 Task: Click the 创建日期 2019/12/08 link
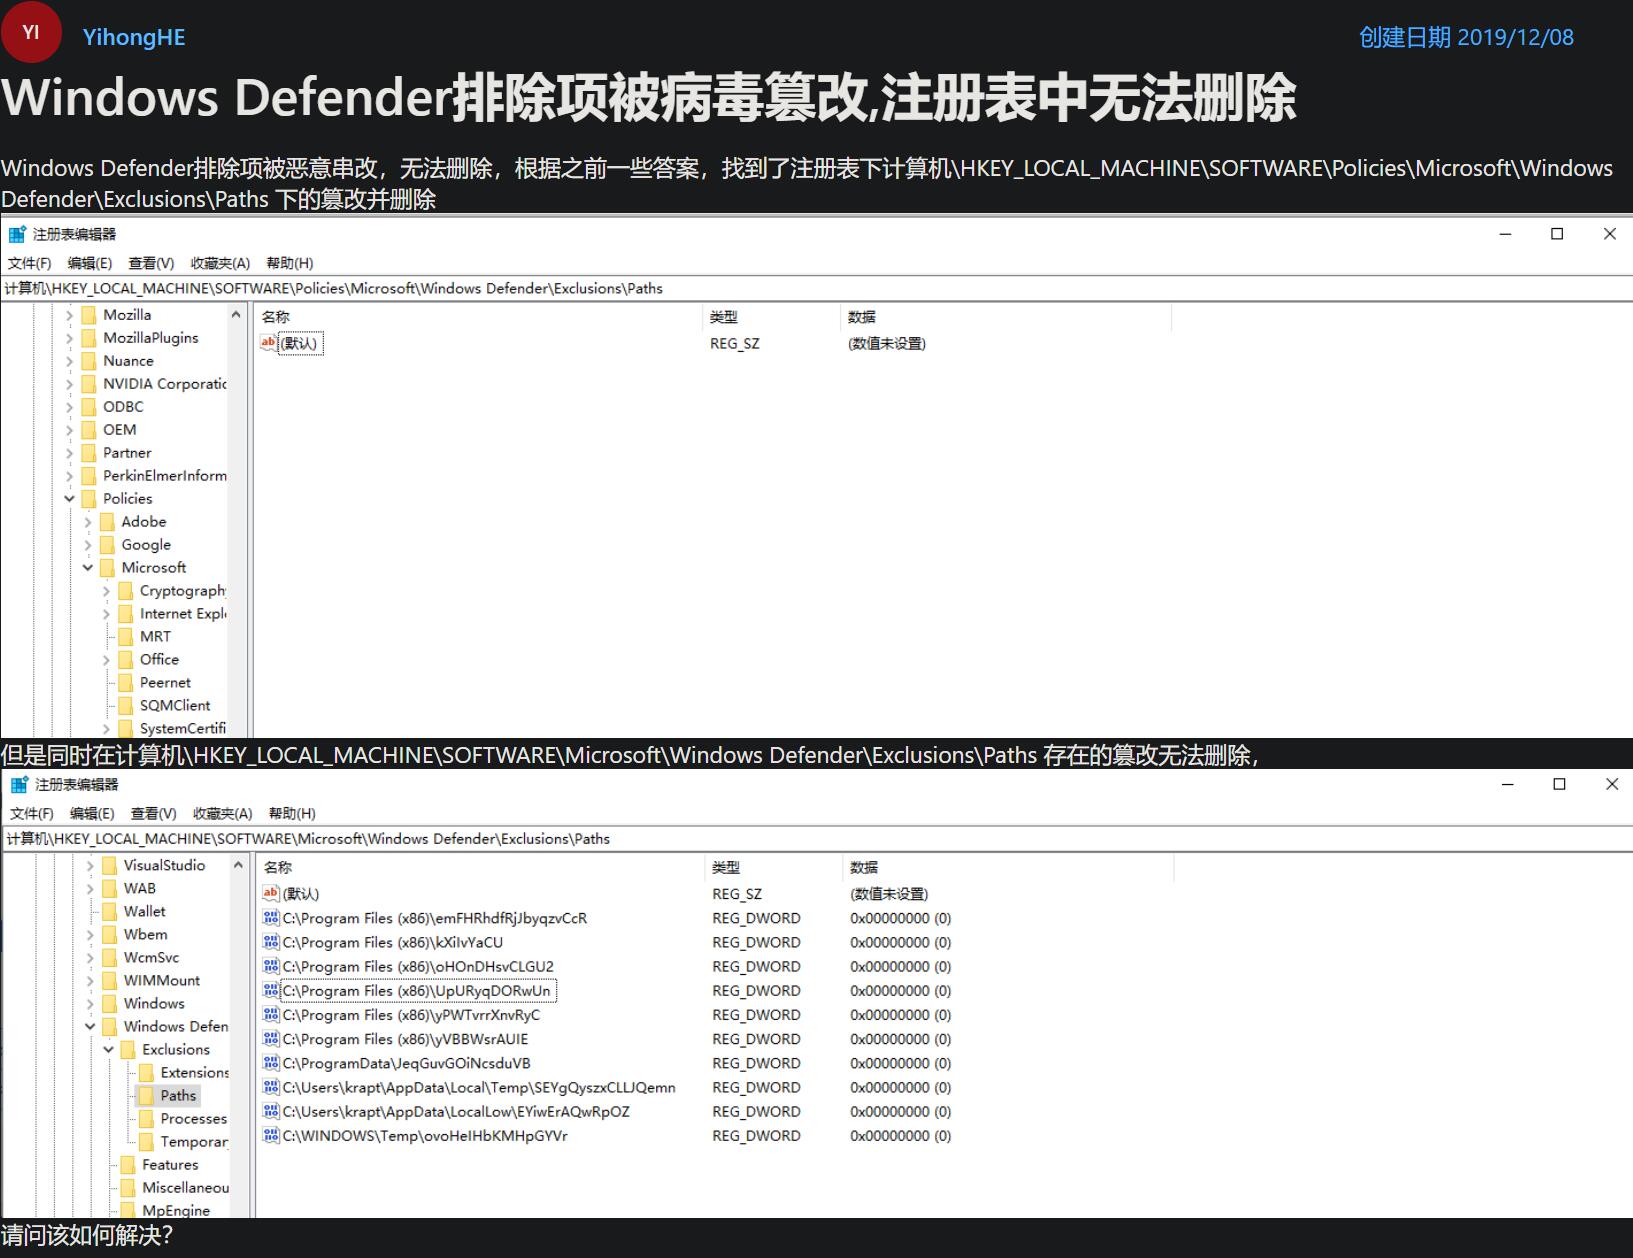coord(1465,38)
